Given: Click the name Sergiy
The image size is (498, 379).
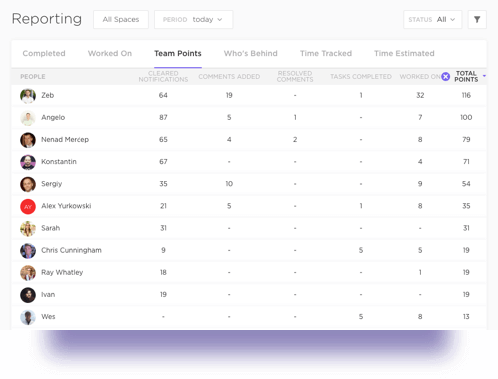Looking at the screenshot, I should coord(52,184).
